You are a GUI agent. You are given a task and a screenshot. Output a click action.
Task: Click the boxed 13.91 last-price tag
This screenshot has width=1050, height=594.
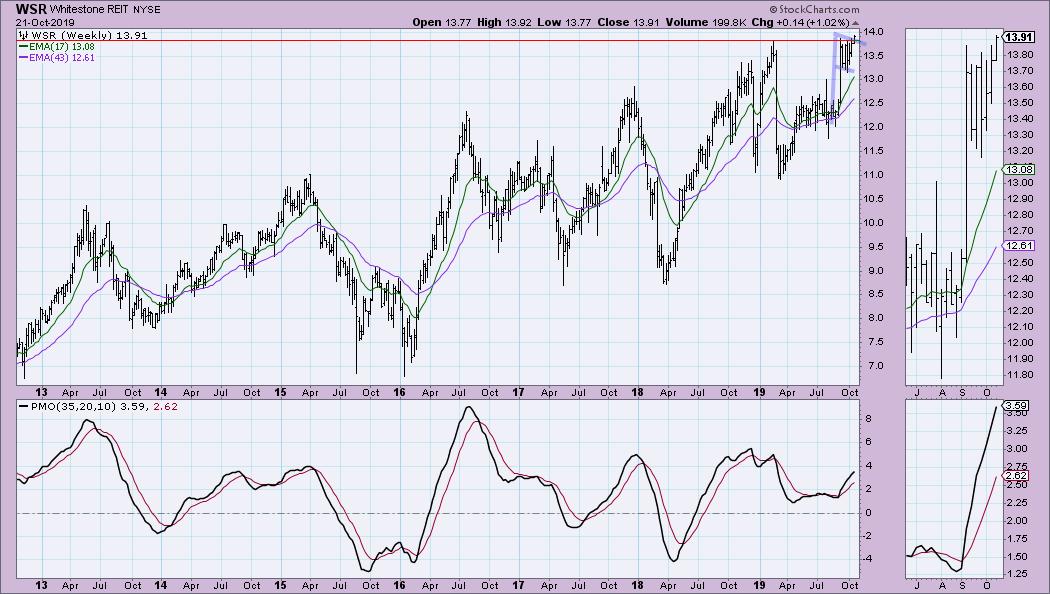tap(1018, 38)
